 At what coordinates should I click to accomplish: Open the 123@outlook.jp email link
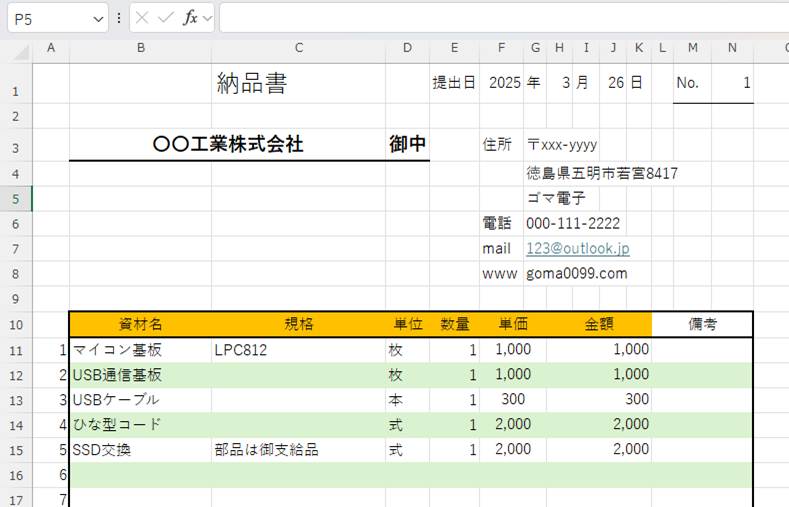(x=577, y=248)
